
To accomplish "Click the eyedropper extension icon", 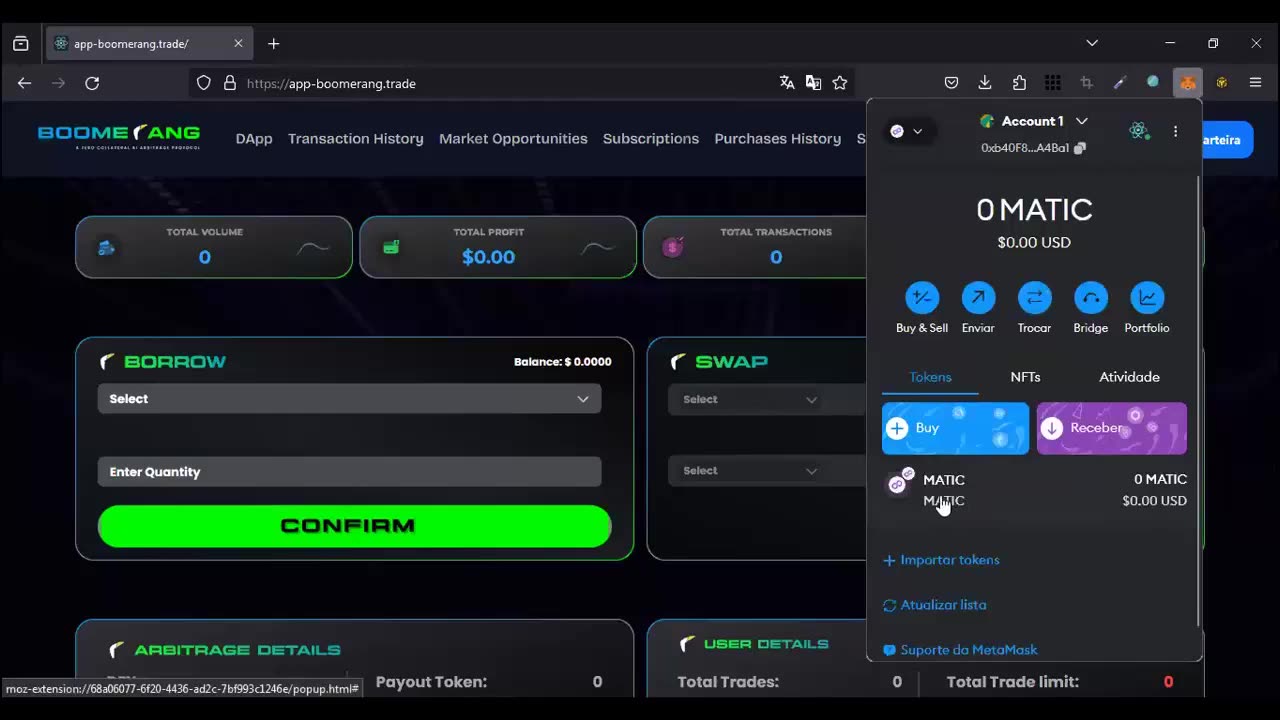I will [x=1120, y=83].
